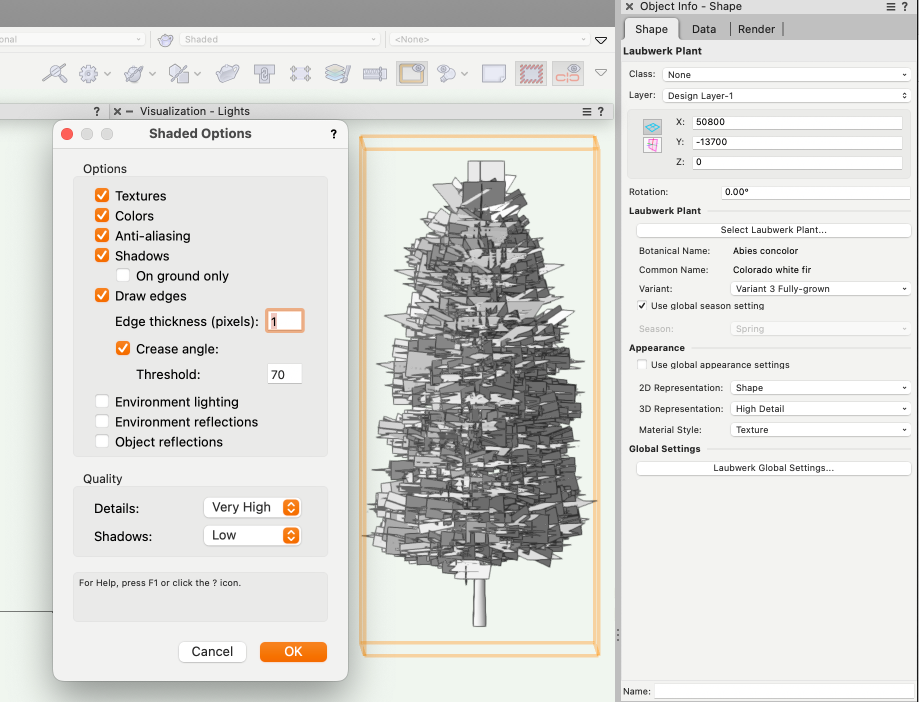Viewport: 919px width, 702px height.
Task: Click the ruler icon in the toolbar
Action: pyautogui.click(x=374, y=73)
